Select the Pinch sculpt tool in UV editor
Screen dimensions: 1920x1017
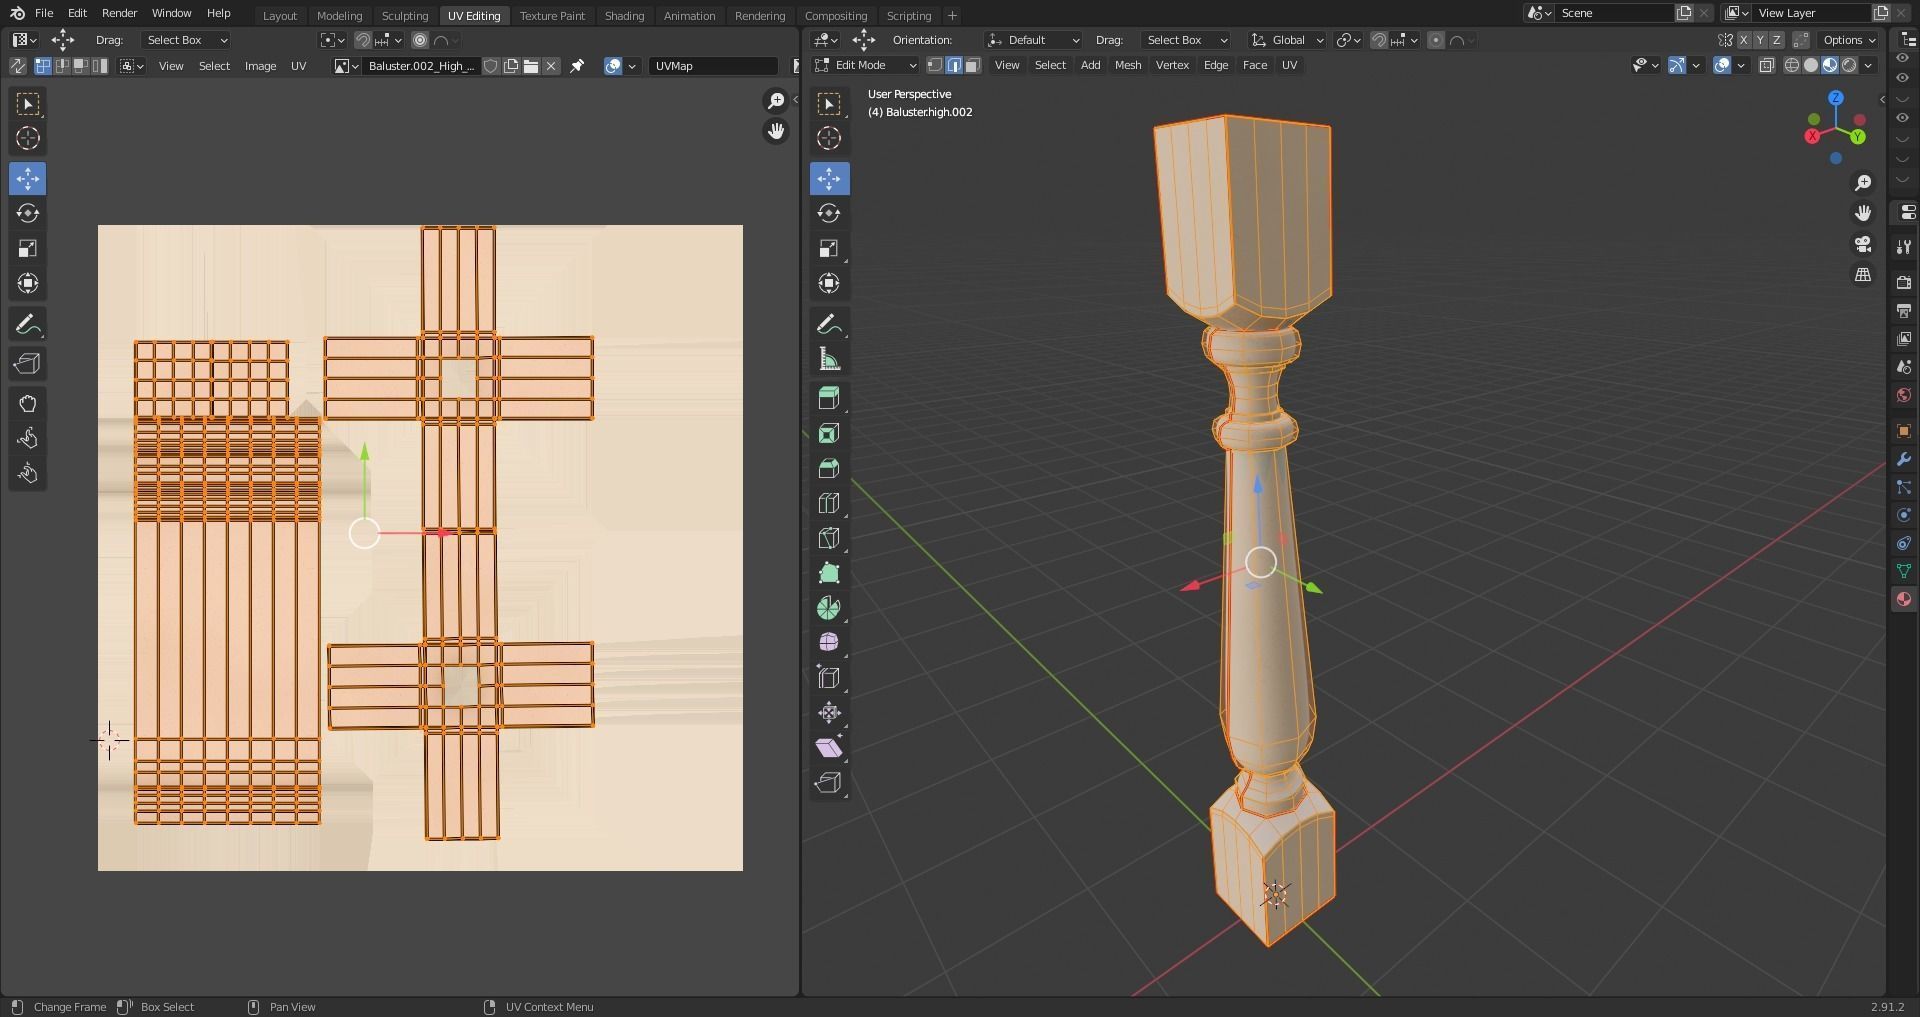(28, 473)
